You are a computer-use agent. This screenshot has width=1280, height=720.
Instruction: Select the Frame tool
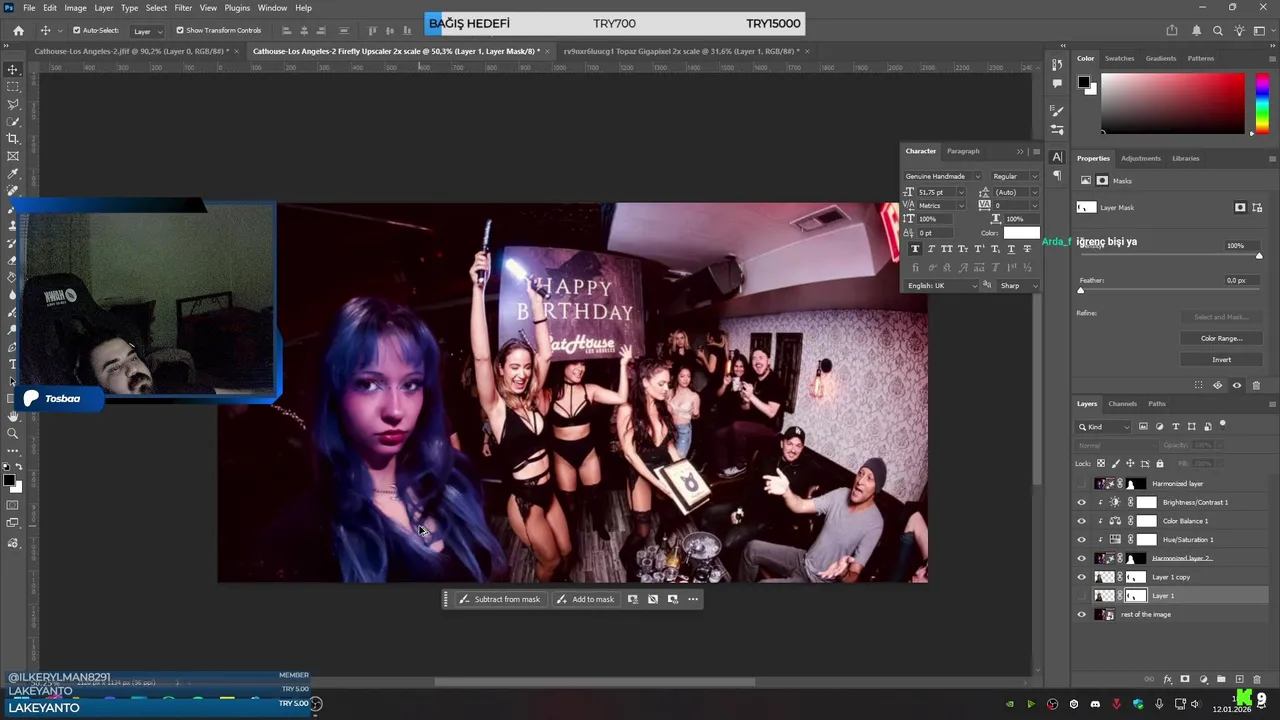coord(13,156)
